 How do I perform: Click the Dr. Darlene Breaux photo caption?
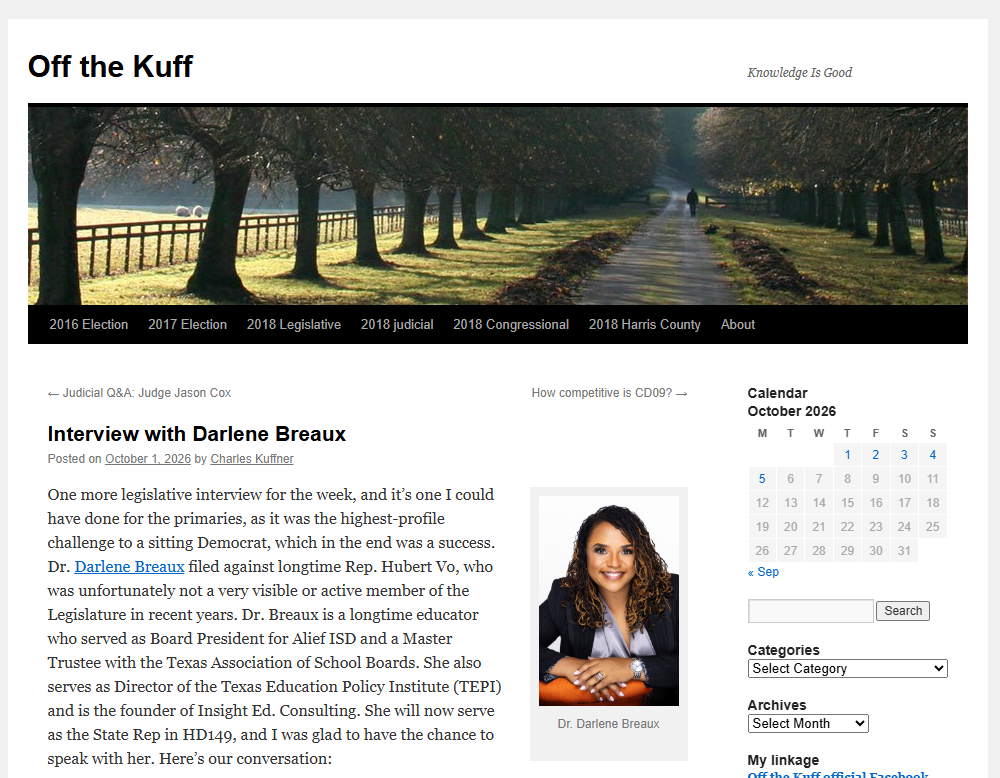(x=608, y=724)
